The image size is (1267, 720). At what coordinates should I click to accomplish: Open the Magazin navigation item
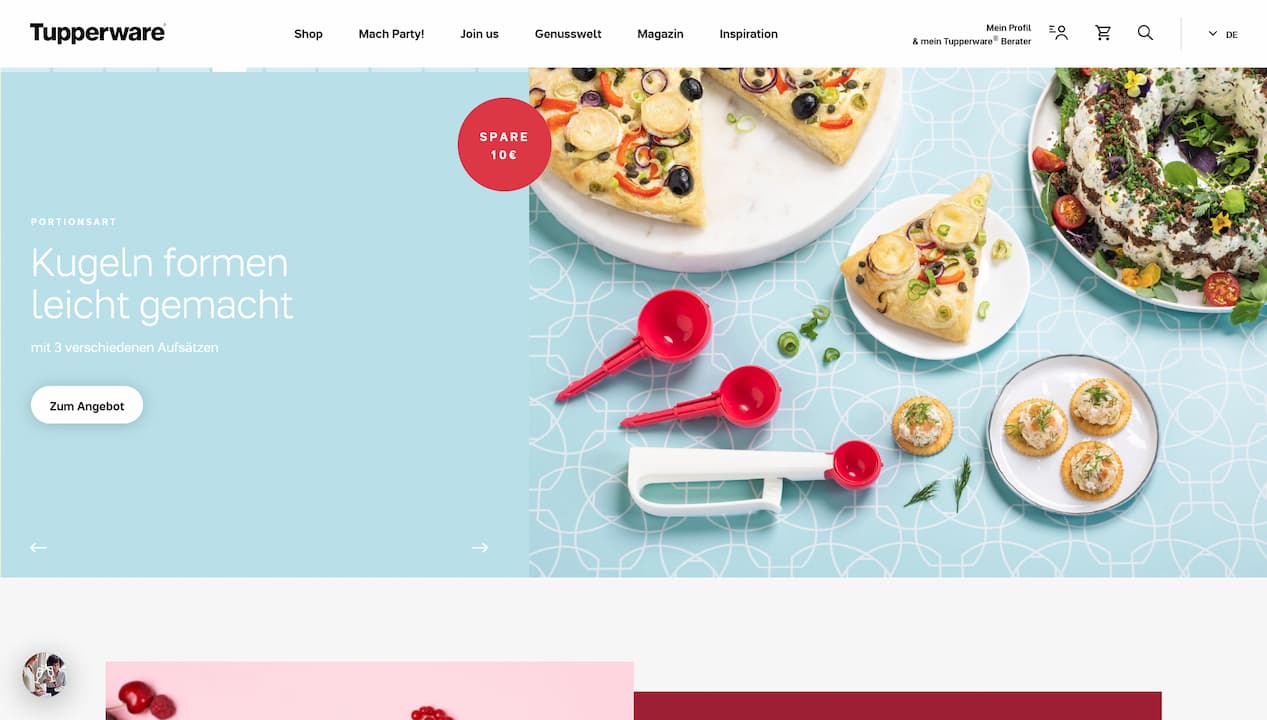click(660, 34)
